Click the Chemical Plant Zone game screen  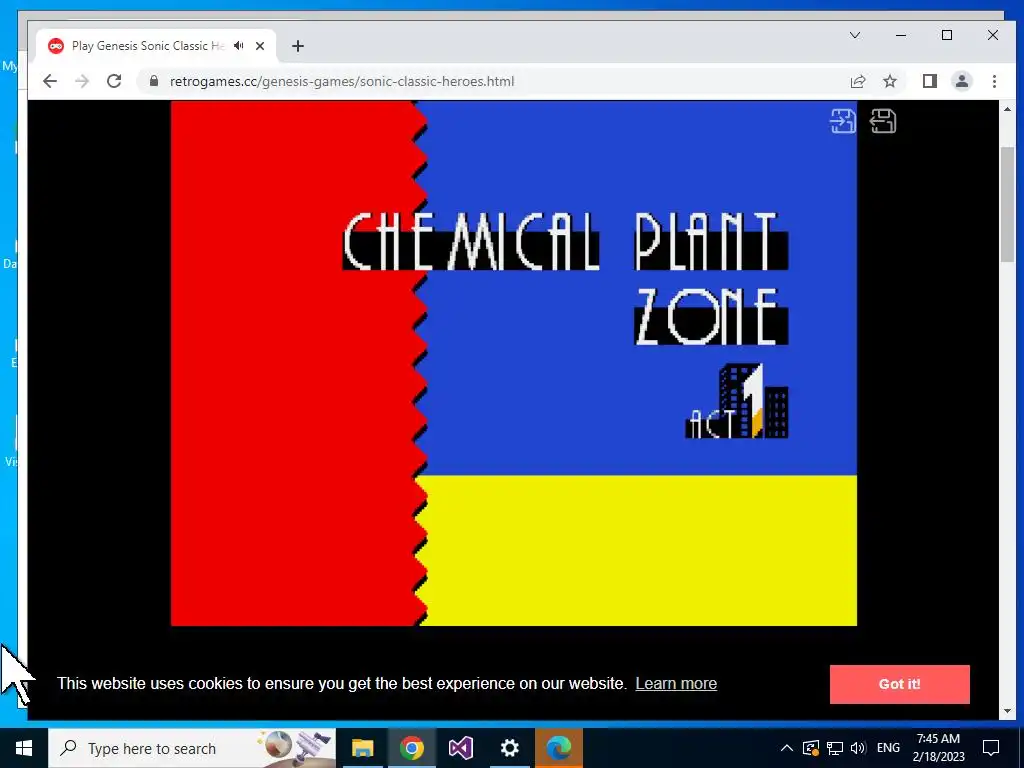[x=513, y=363]
